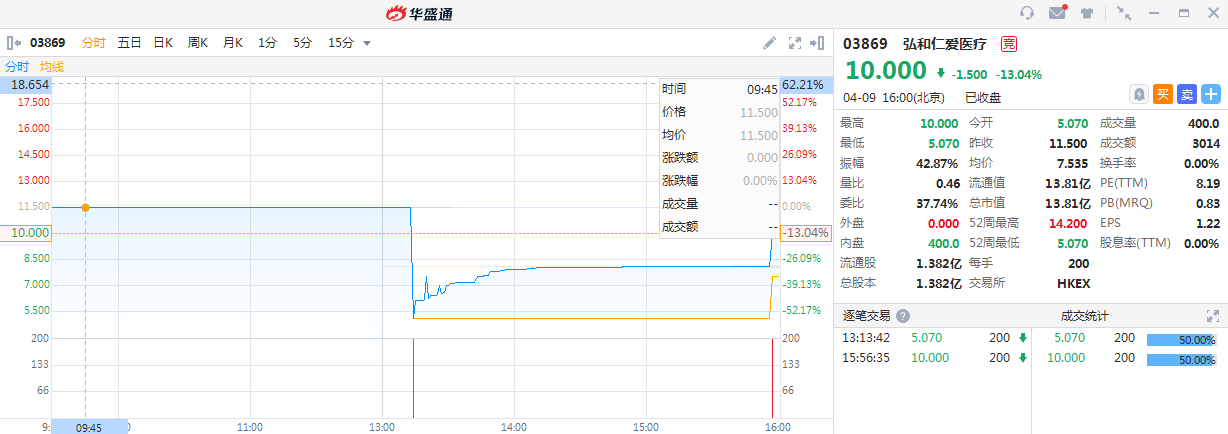Toggle the 分时 price line display

coord(17,66)
